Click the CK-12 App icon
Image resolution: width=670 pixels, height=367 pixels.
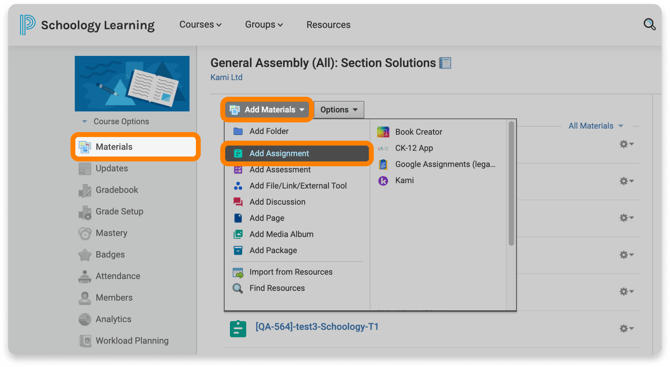pyautogui.click(x=383, y=148)
